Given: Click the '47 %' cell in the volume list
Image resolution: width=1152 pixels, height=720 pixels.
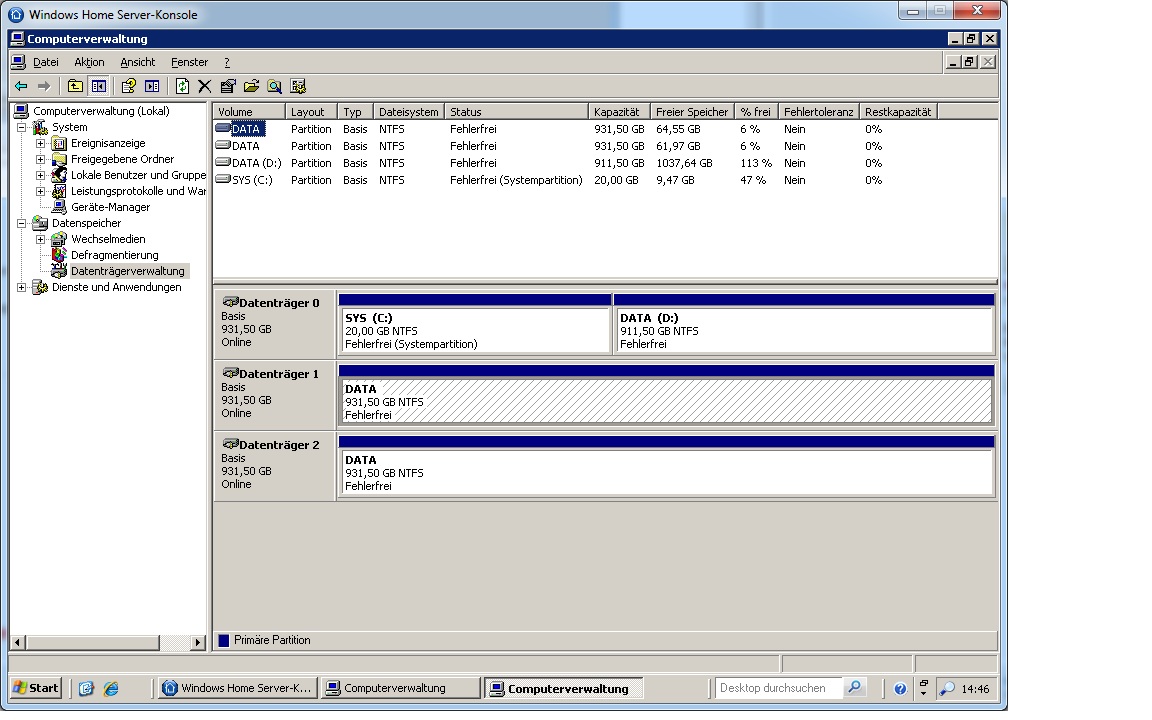Looking at the screenshot, I should tap(753, 180).
